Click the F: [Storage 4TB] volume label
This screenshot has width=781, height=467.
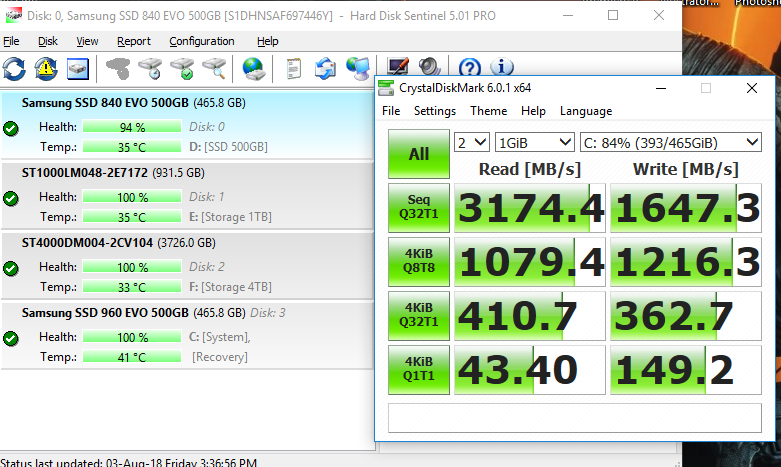click(230, 287)
